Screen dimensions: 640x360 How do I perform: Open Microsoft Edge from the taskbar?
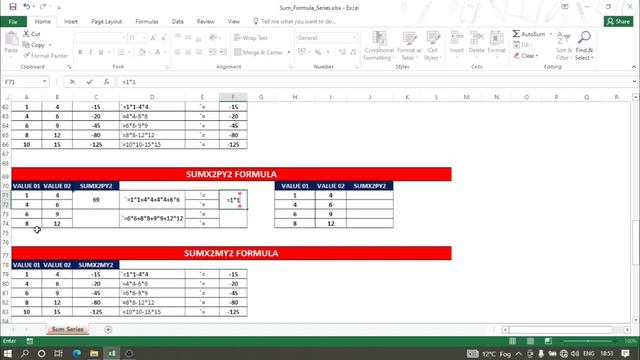76,353
